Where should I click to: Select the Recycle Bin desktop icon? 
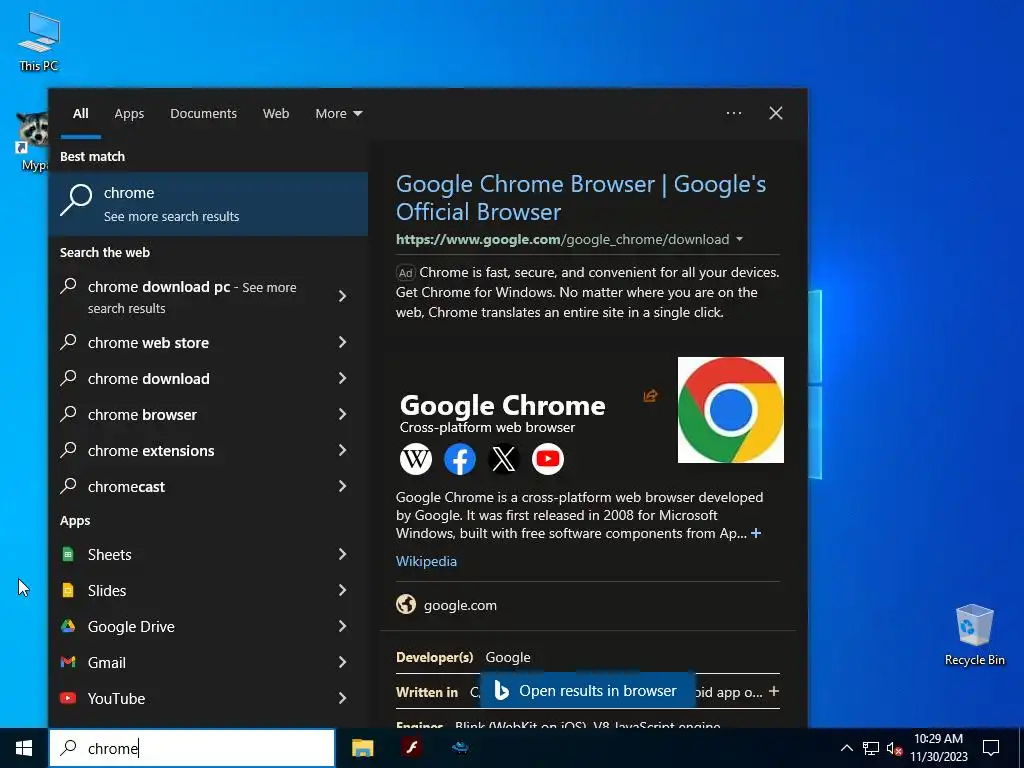(x=974, y=635)
